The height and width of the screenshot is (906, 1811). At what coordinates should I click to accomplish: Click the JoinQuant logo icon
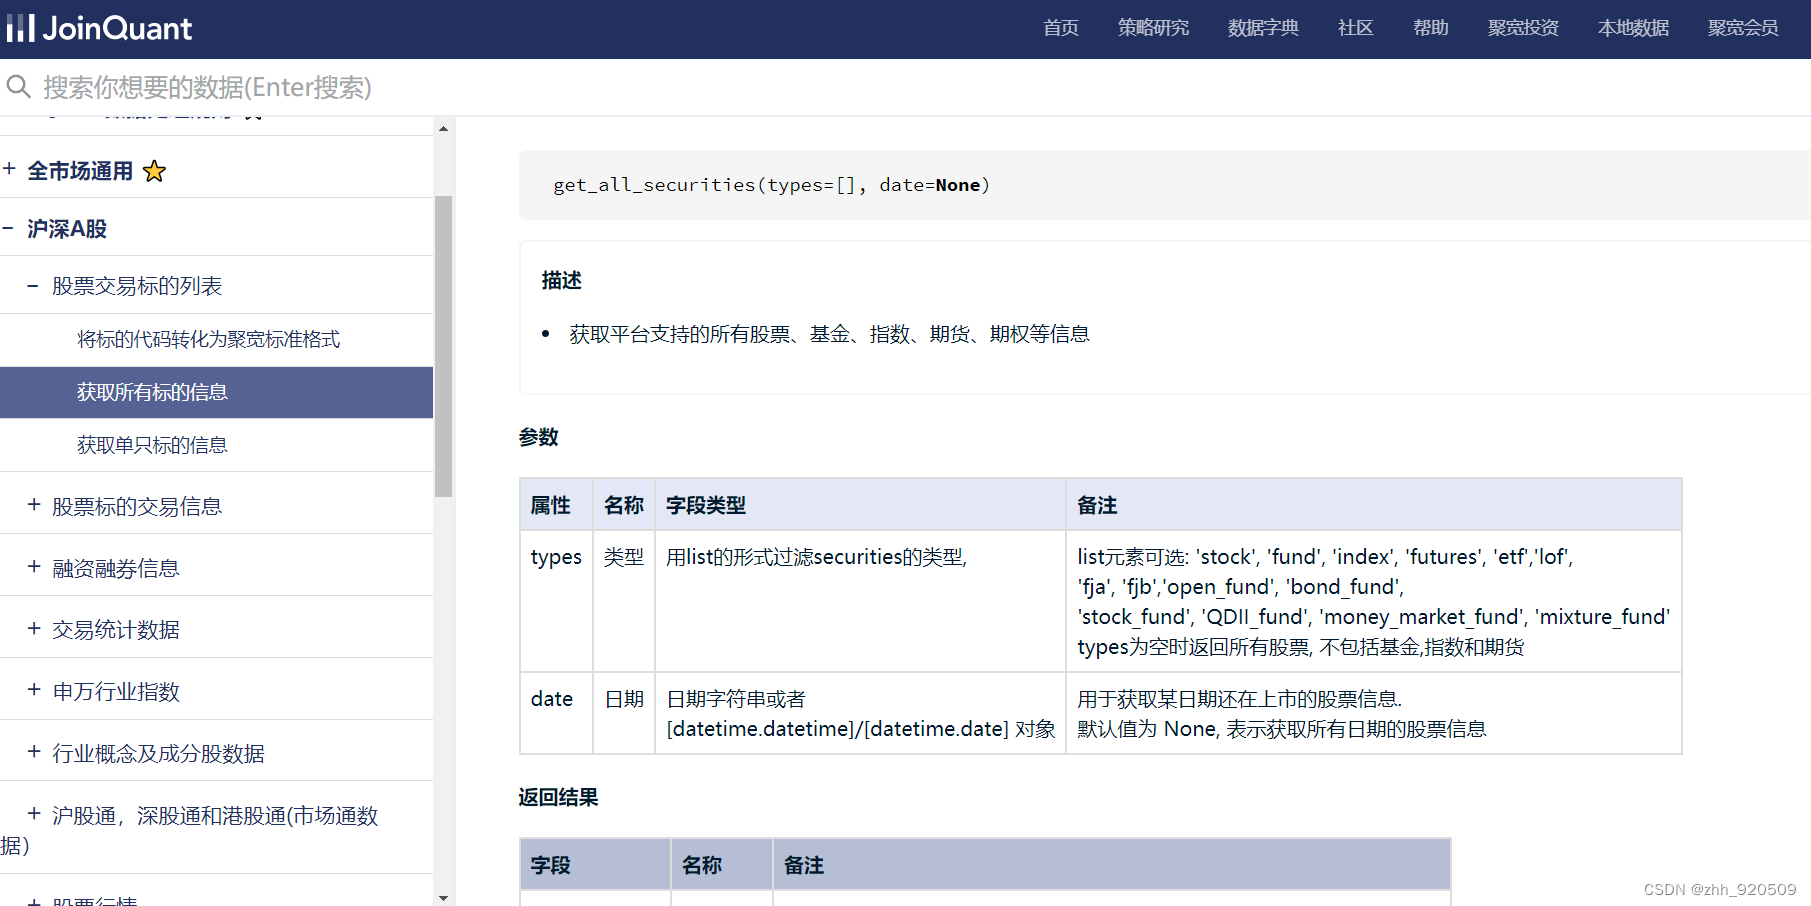[20, 28]
